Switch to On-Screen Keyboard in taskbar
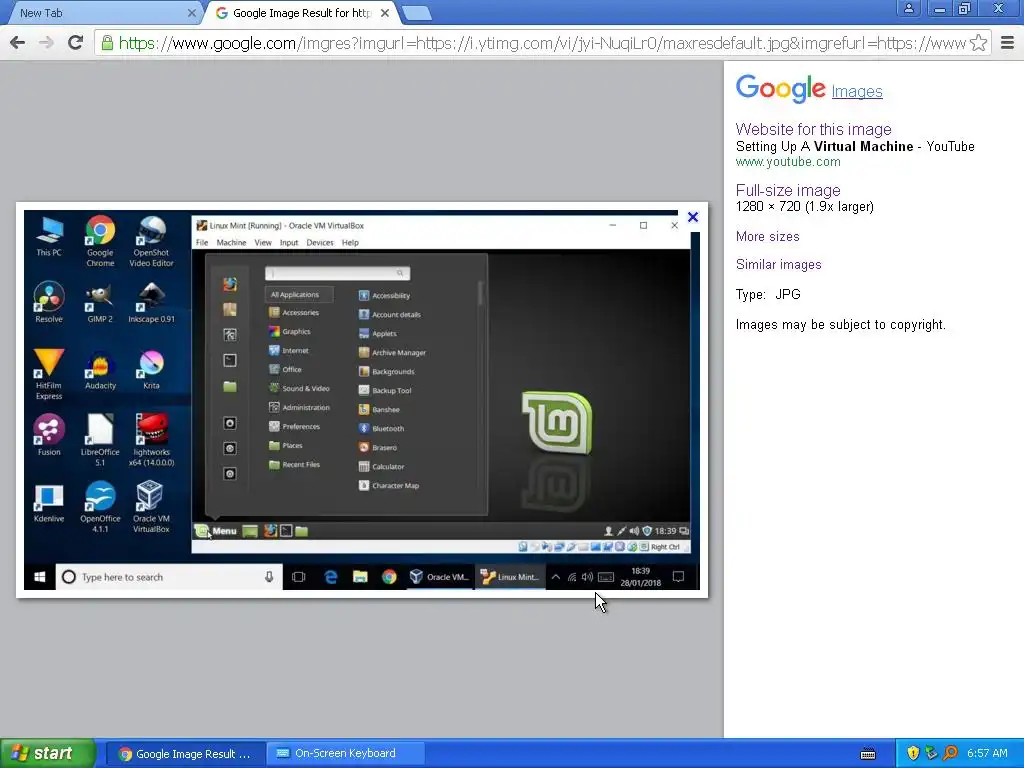Viewport: 1024px width, 768px height. tap(345, 754)
